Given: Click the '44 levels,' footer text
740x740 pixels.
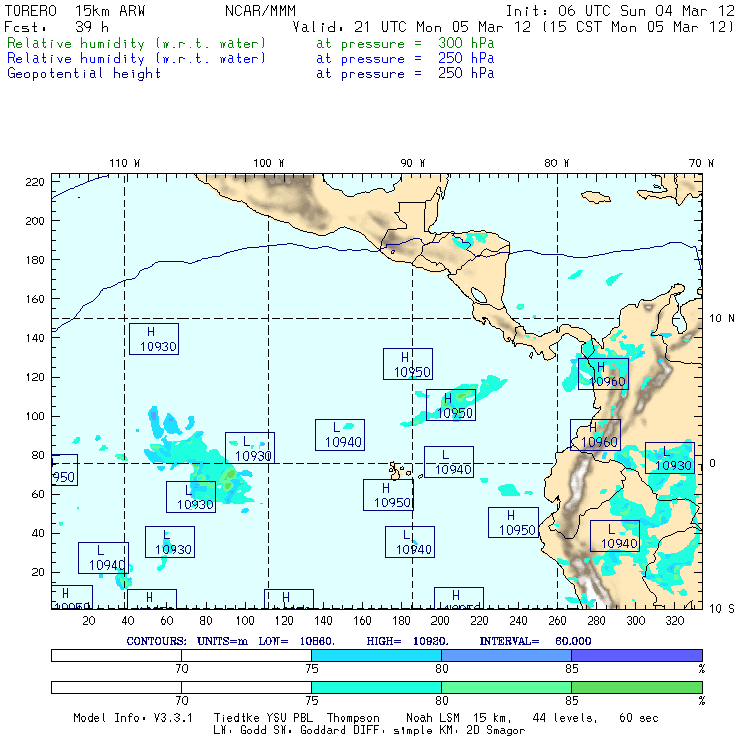Looking at the screenshot, I should click(564, 718).
